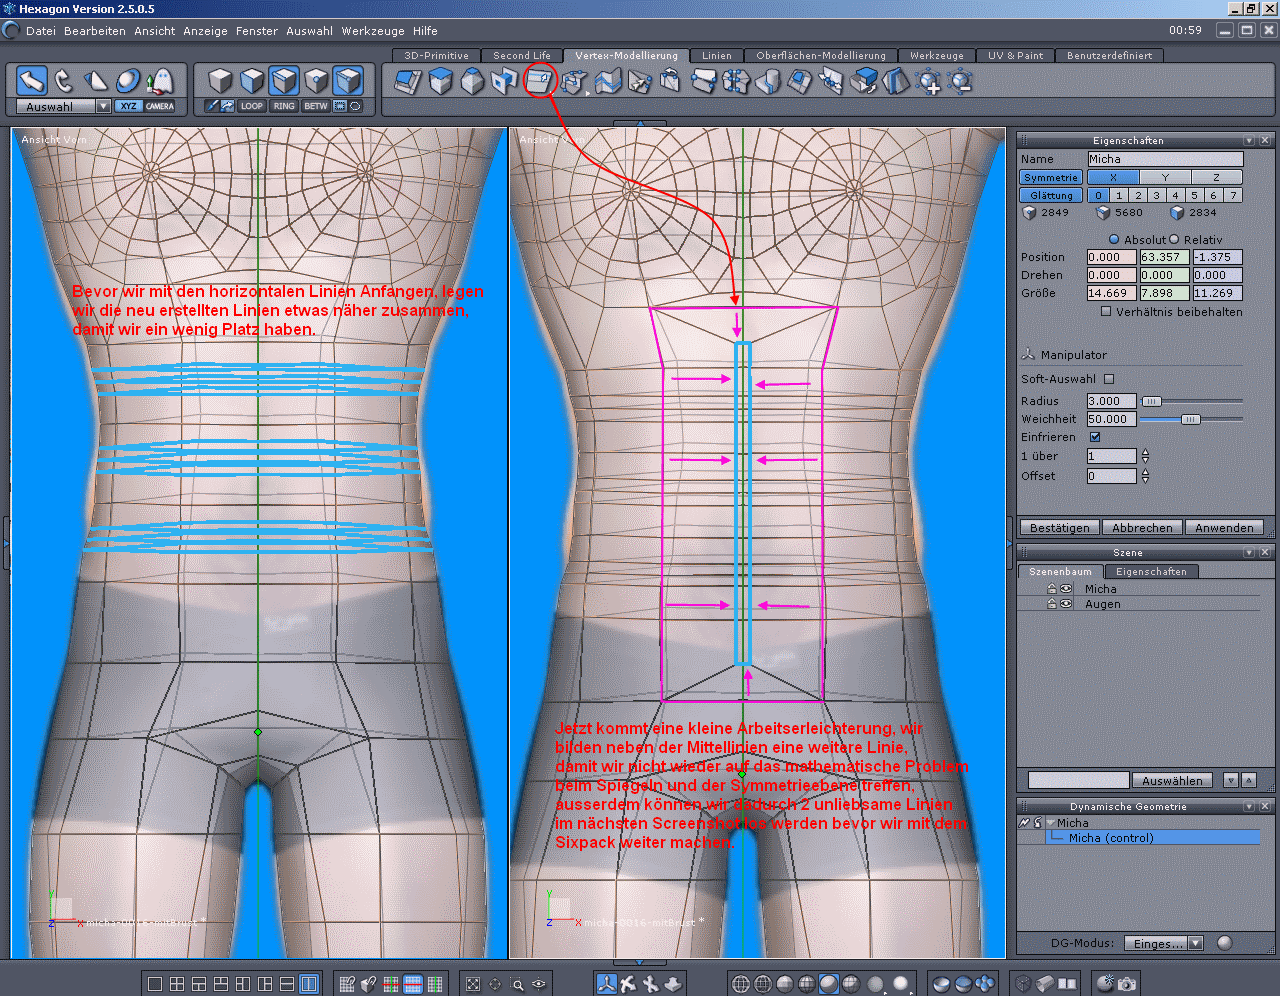Switch to the UV & Paint tab

[x=1015, y=56]
